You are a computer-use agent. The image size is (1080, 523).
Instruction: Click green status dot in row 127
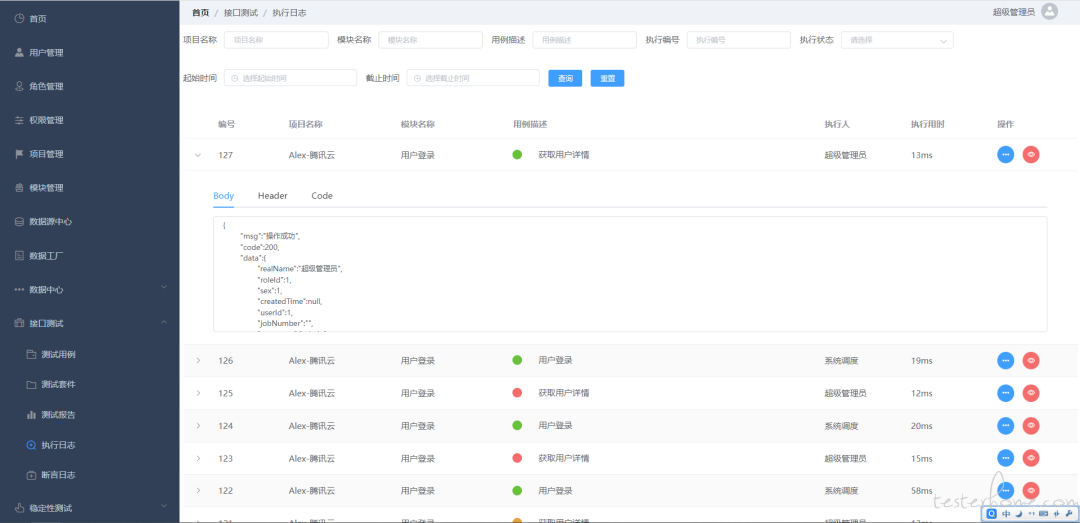[x=517, y=154]
